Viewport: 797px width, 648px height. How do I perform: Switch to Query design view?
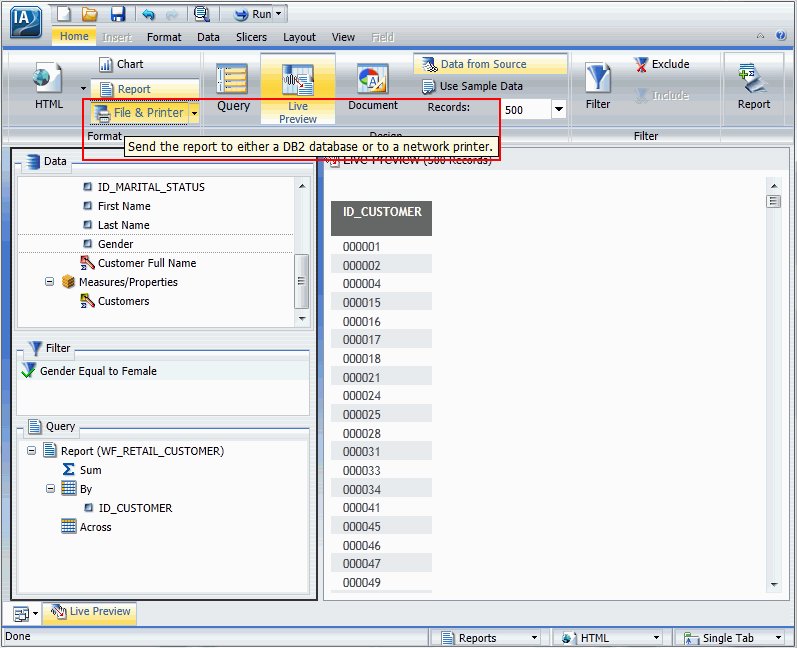[233, 86]
